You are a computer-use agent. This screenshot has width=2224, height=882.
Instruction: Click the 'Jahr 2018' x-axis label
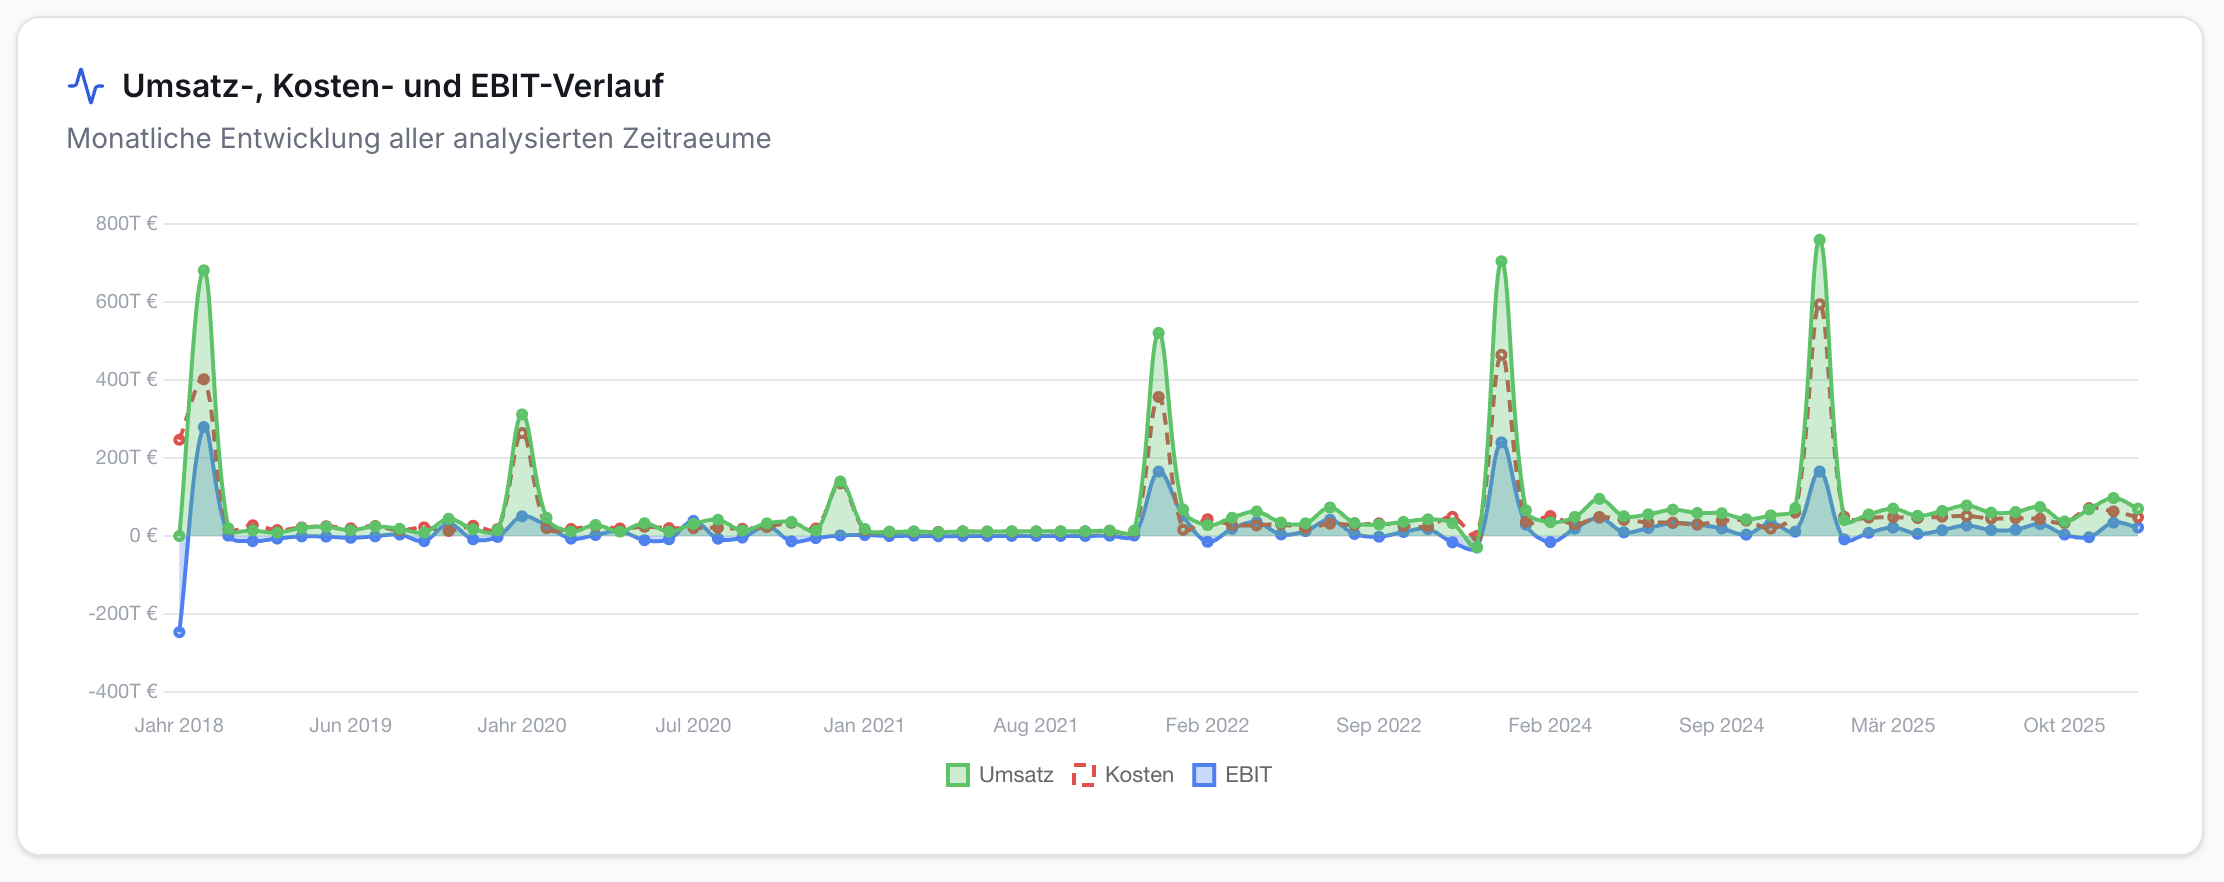[179, 725]
